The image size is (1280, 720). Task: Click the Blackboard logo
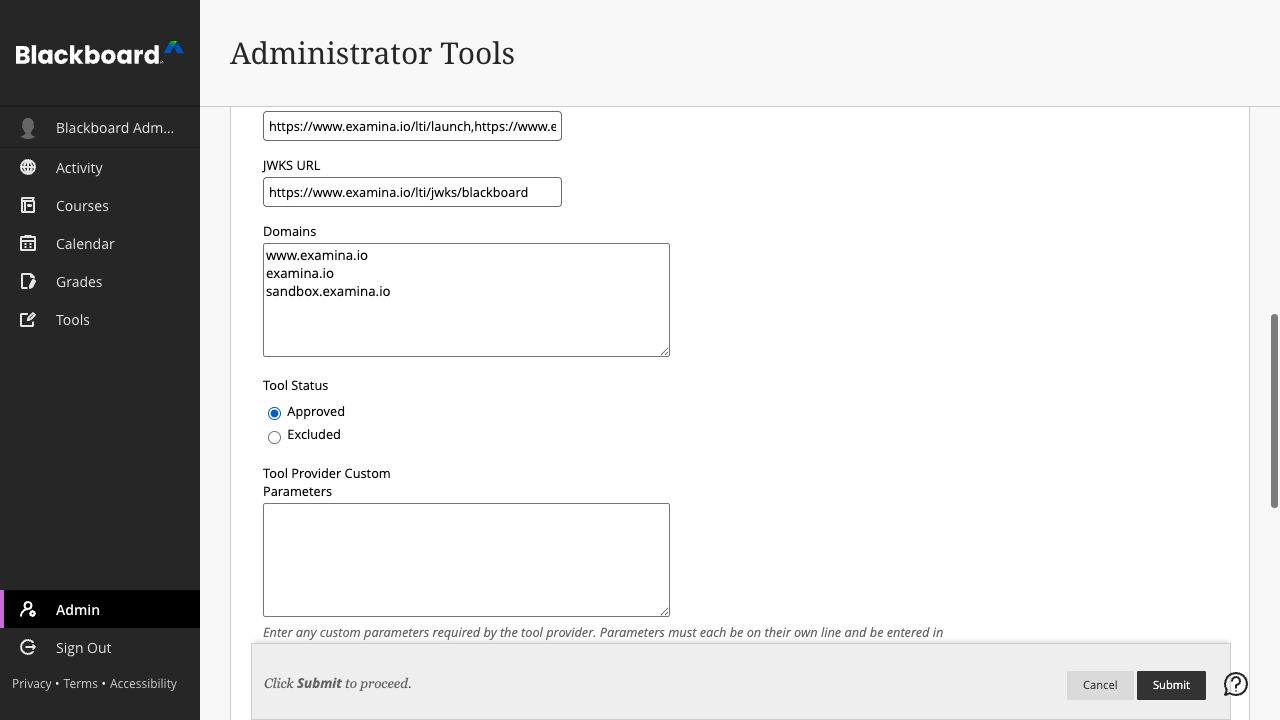(x=99, y=54)
